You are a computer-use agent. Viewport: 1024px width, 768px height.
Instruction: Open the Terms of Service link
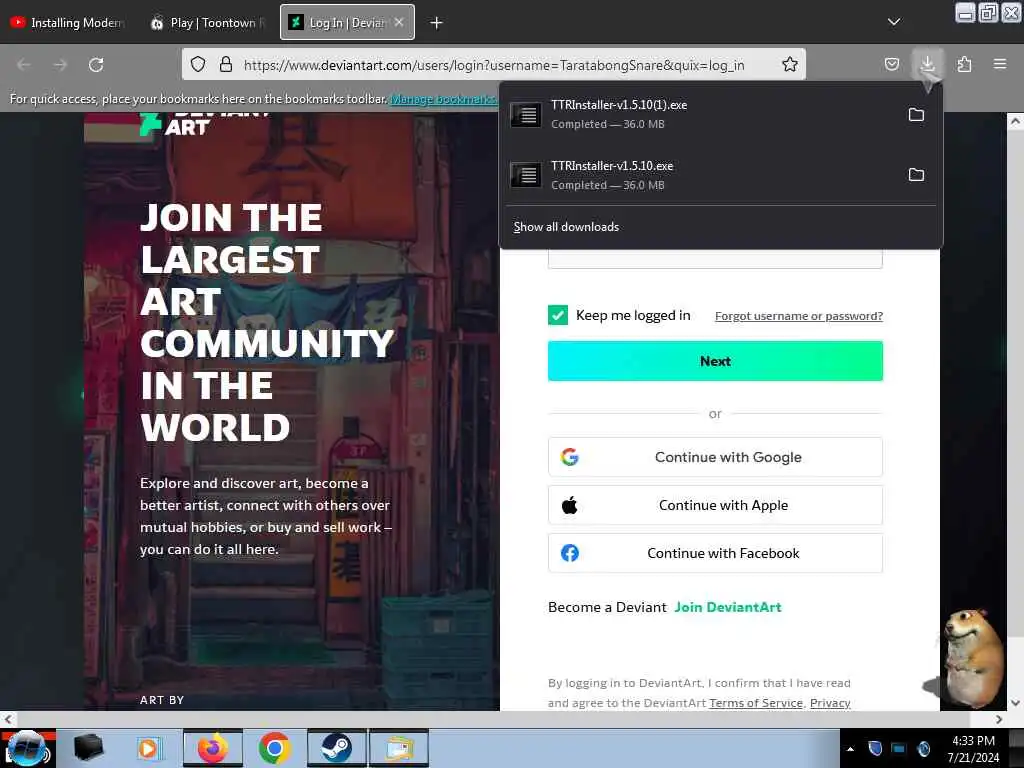coord(756,703)
